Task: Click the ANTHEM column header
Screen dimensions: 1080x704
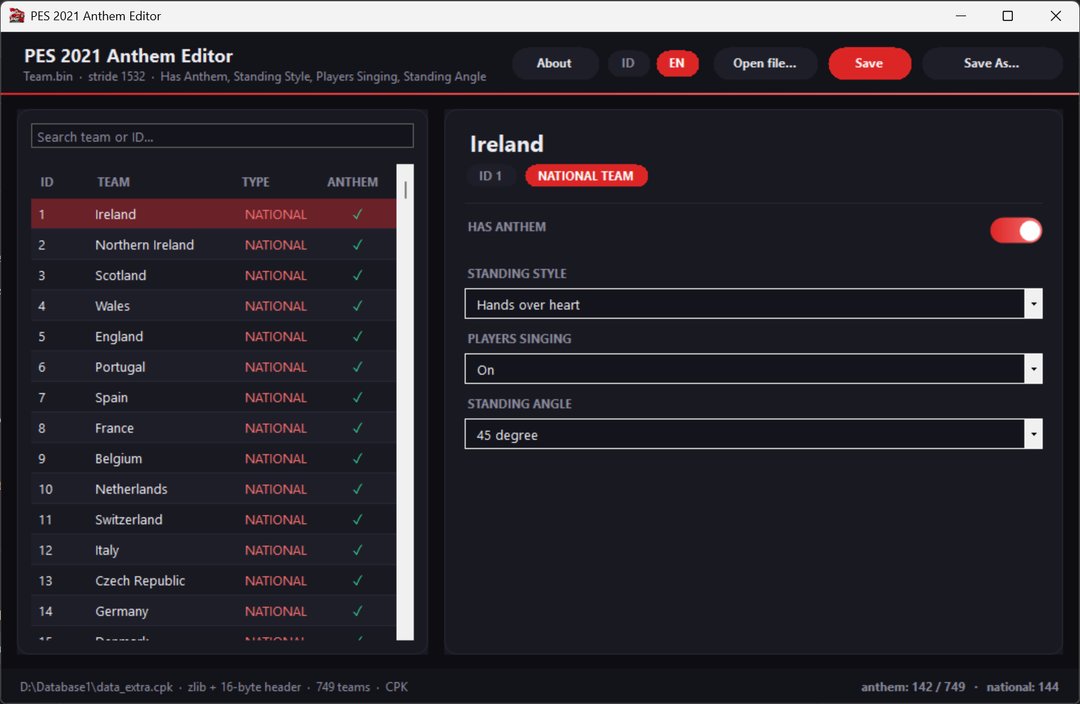Action: coord(352,182)
